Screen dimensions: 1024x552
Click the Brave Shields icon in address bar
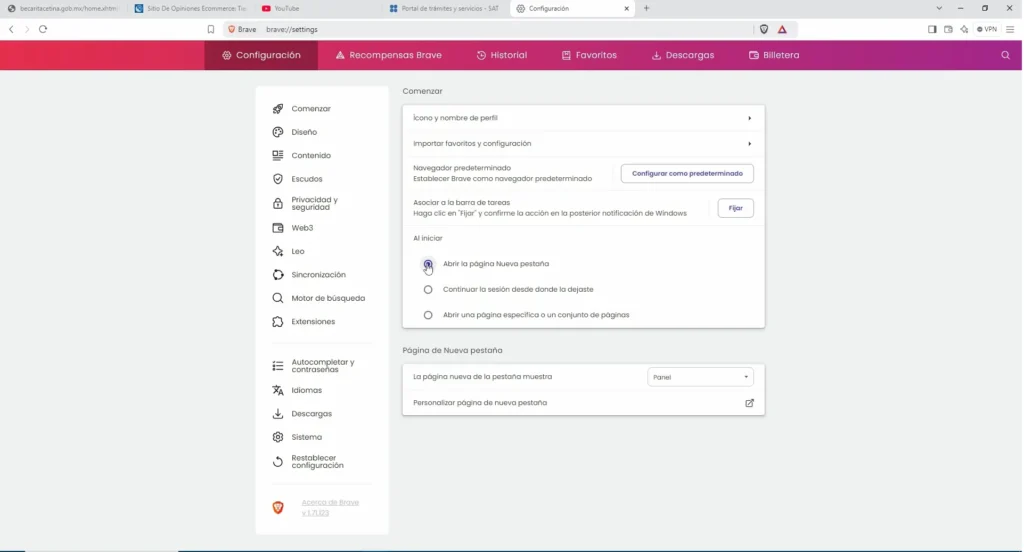764,29
